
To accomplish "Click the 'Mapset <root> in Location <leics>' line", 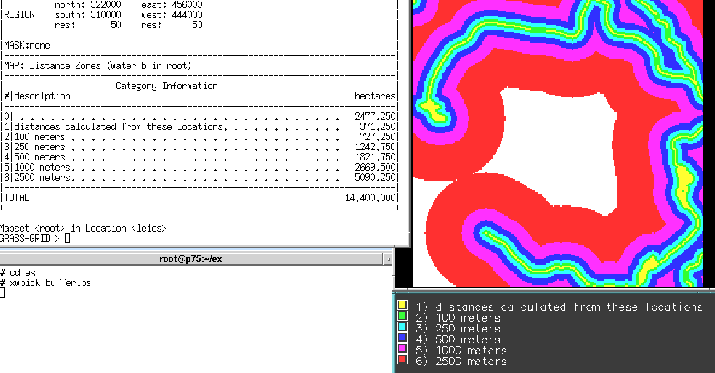I will (x=83, y=228).
